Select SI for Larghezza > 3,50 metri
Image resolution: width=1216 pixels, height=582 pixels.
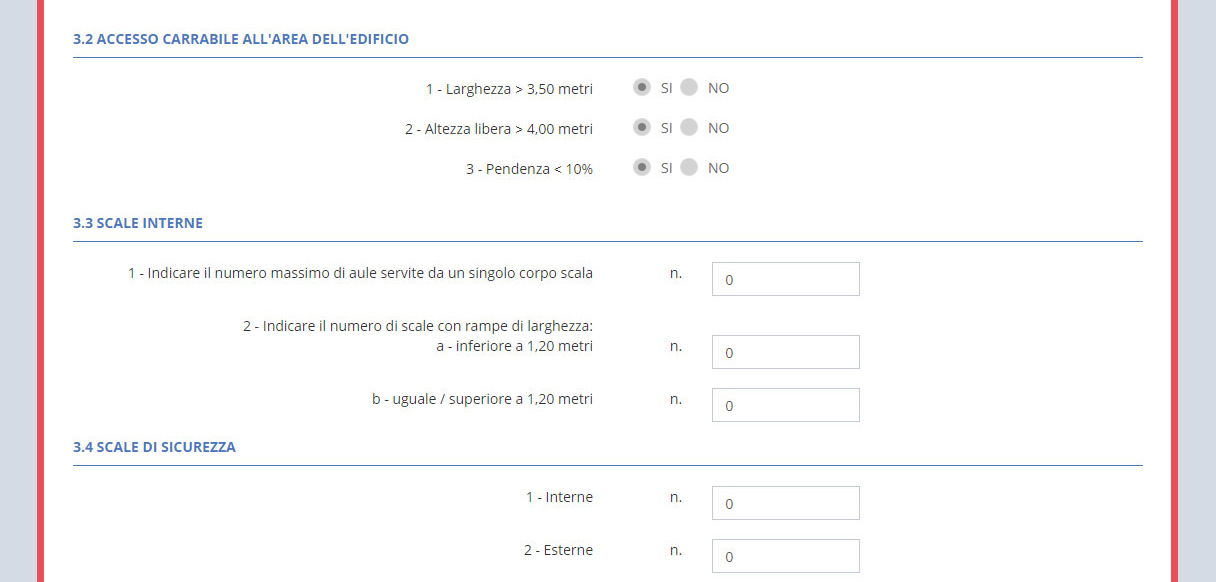pos(642,87)
